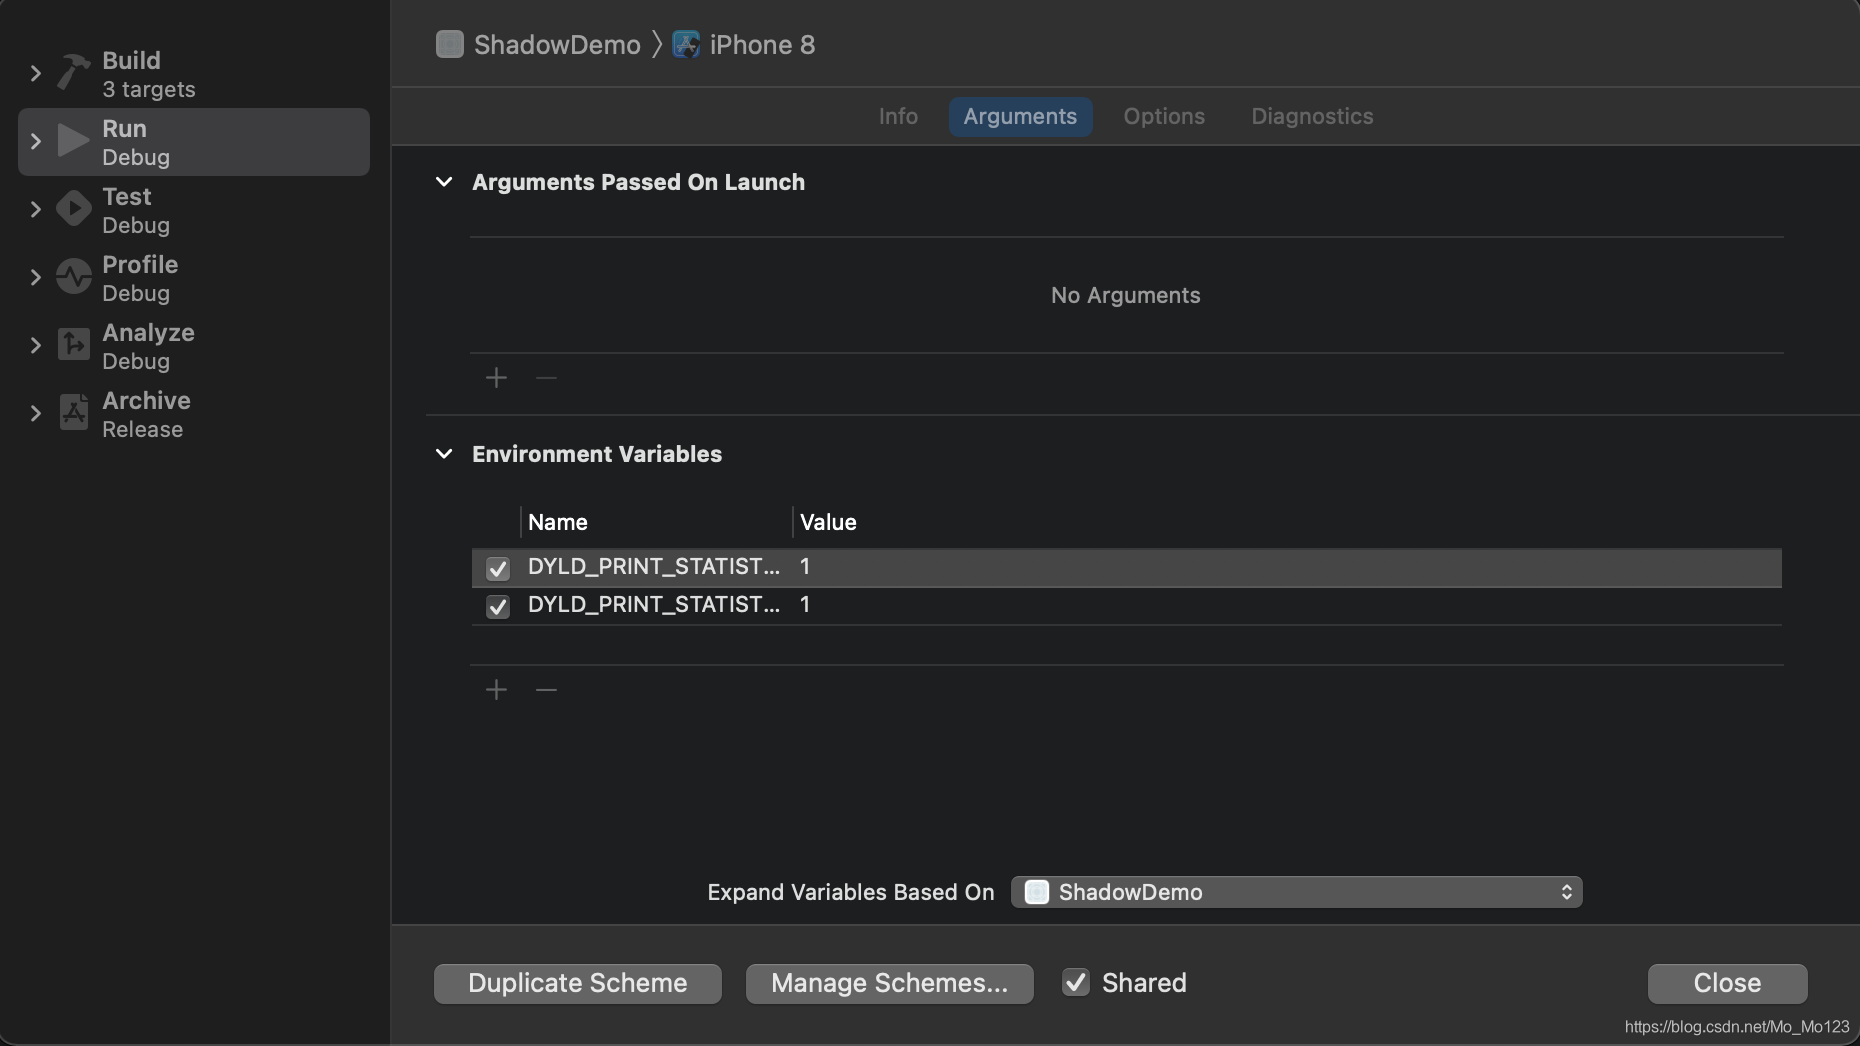1860x1046 pixels.
Task: Switch to the Options tab
Action: point(1164,117)
